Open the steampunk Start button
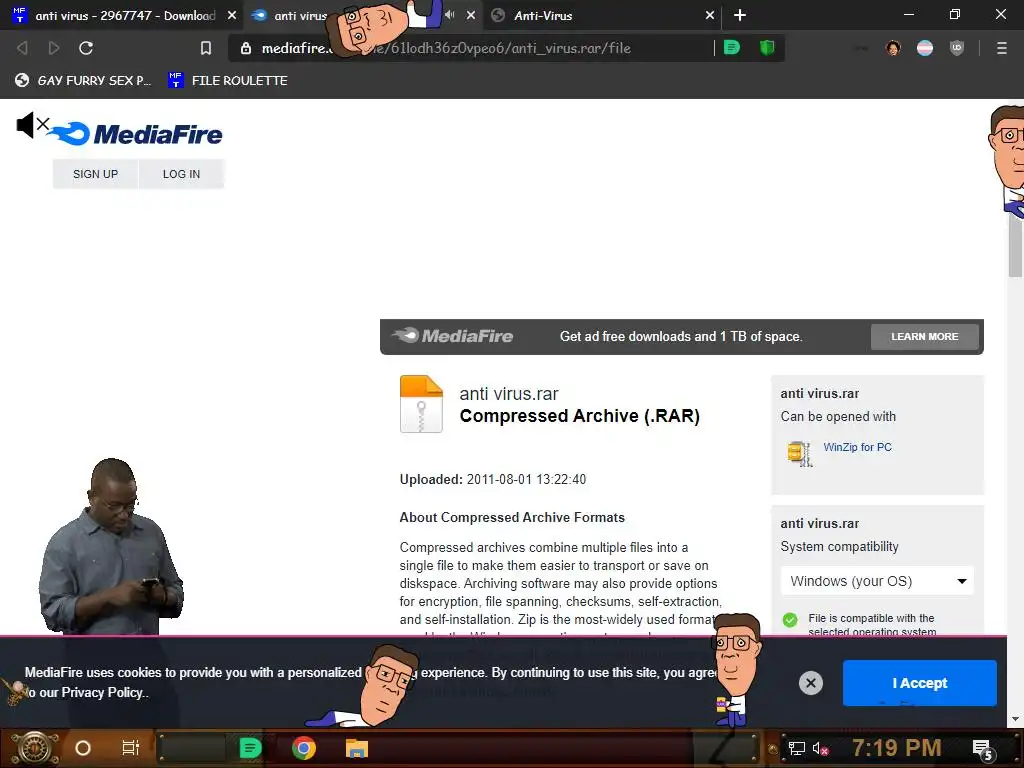This screenshot has height=768, width=1024. point(33,748)
